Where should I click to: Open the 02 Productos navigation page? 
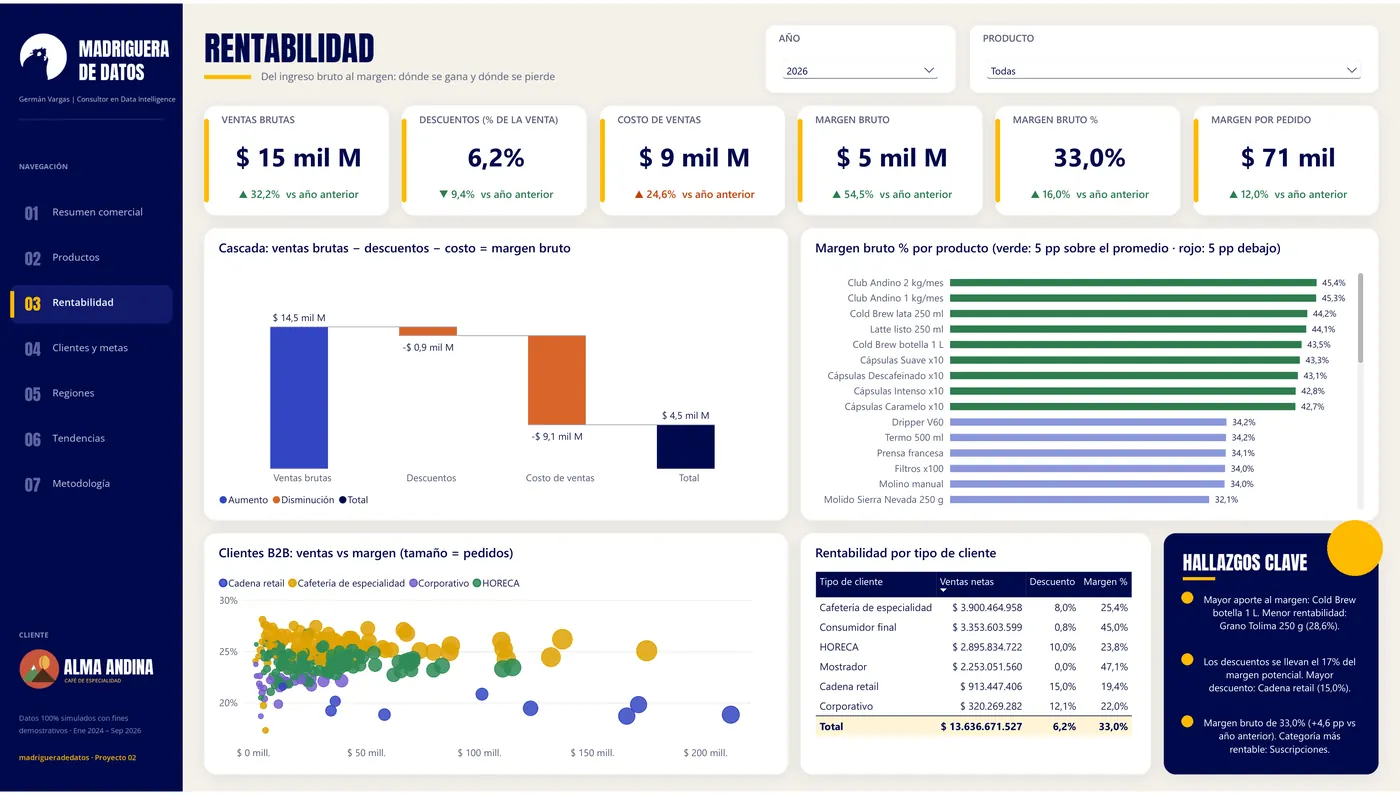point(91,258)
